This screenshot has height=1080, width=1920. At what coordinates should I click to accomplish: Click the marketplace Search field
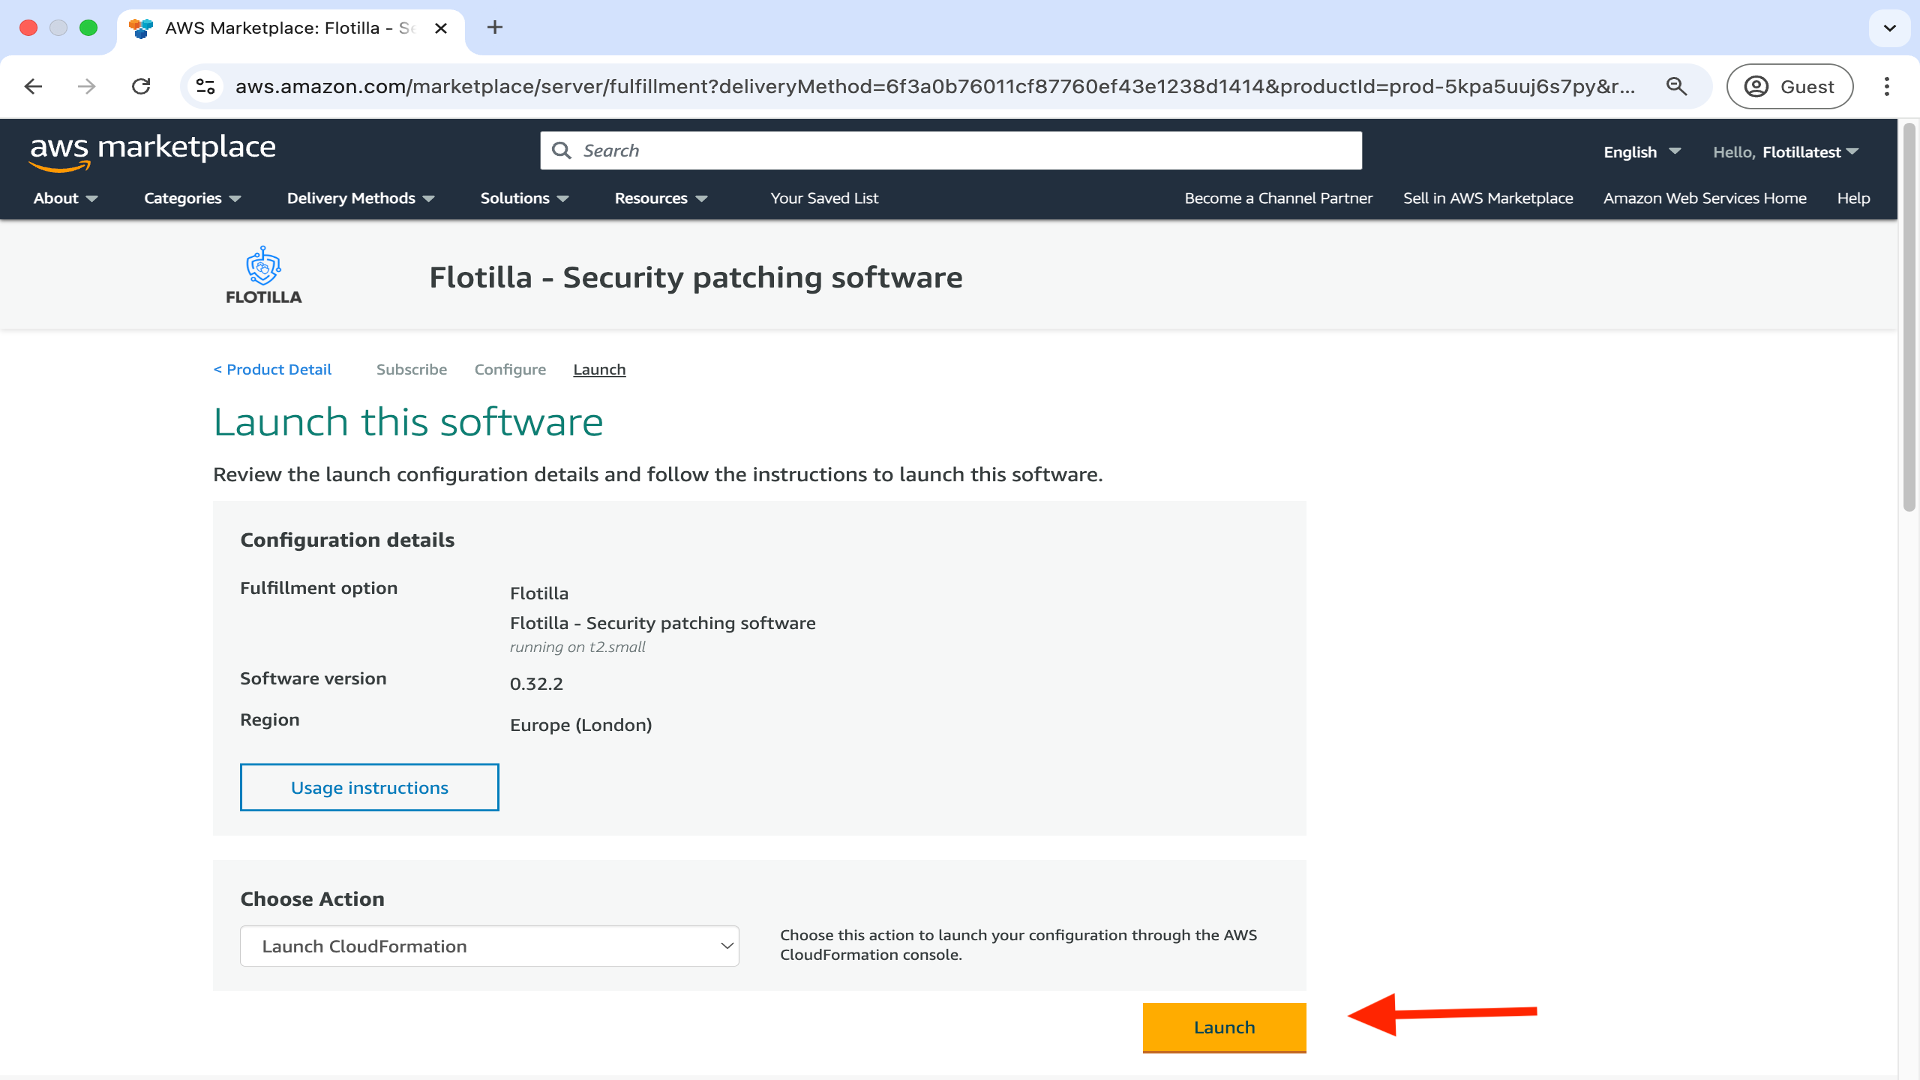coord(950,151)
